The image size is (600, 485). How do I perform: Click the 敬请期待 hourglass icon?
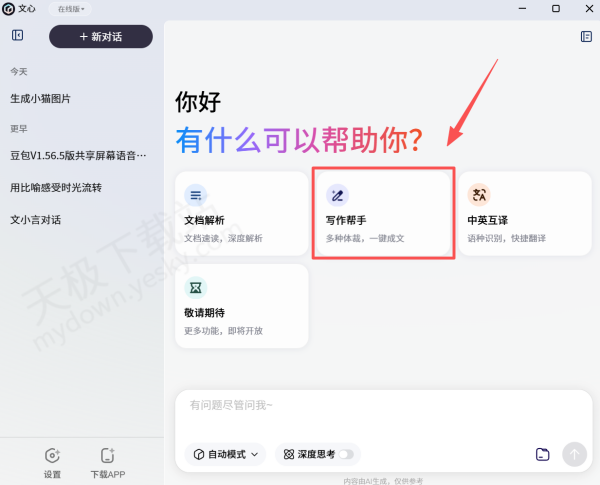(x=196, y=287)
